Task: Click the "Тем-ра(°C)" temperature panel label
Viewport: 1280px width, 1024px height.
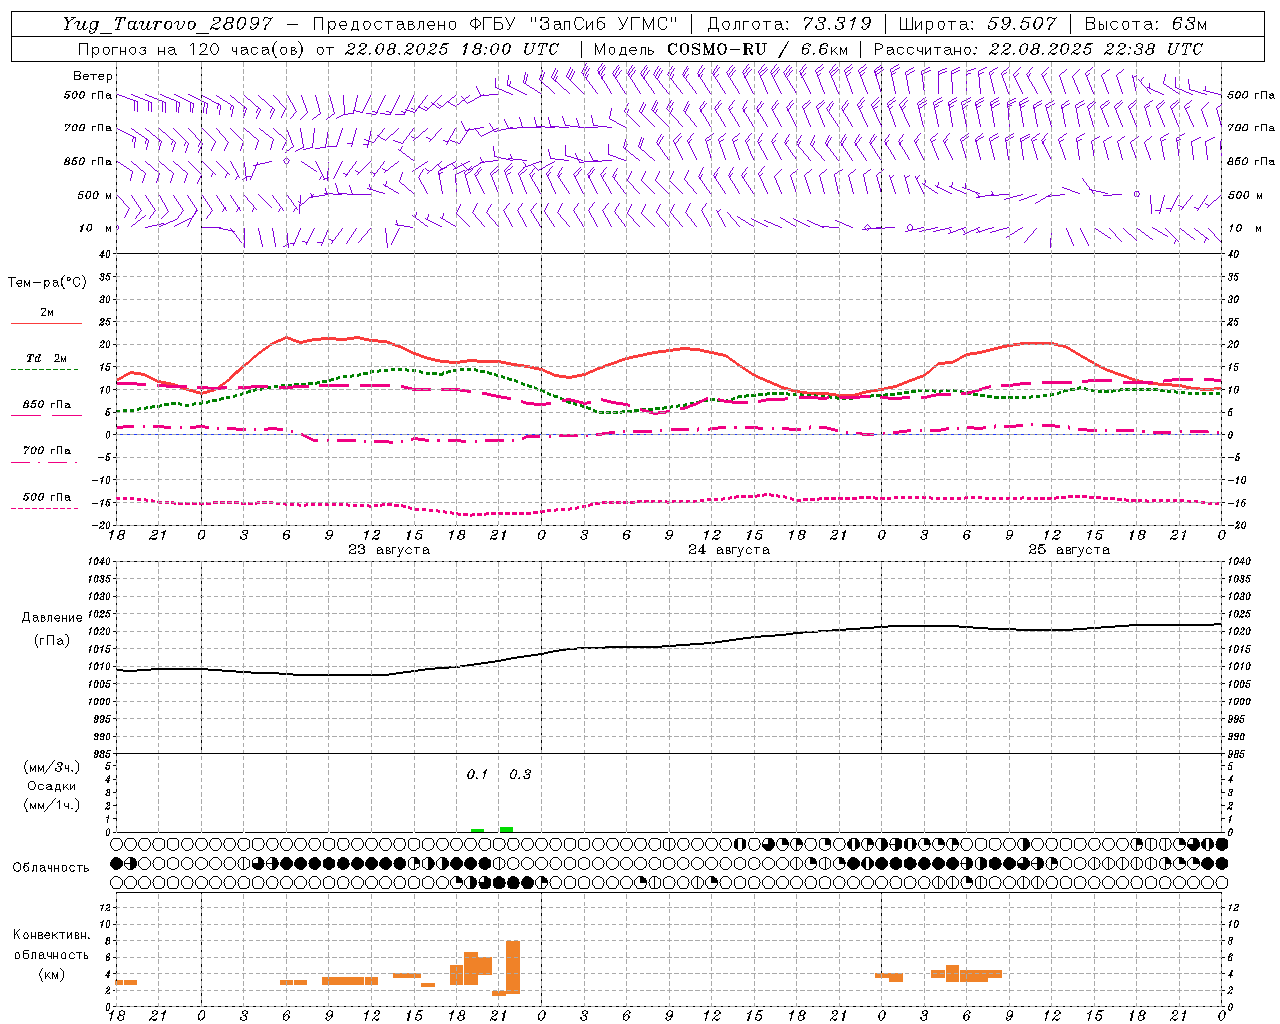Action: (47, 283)
